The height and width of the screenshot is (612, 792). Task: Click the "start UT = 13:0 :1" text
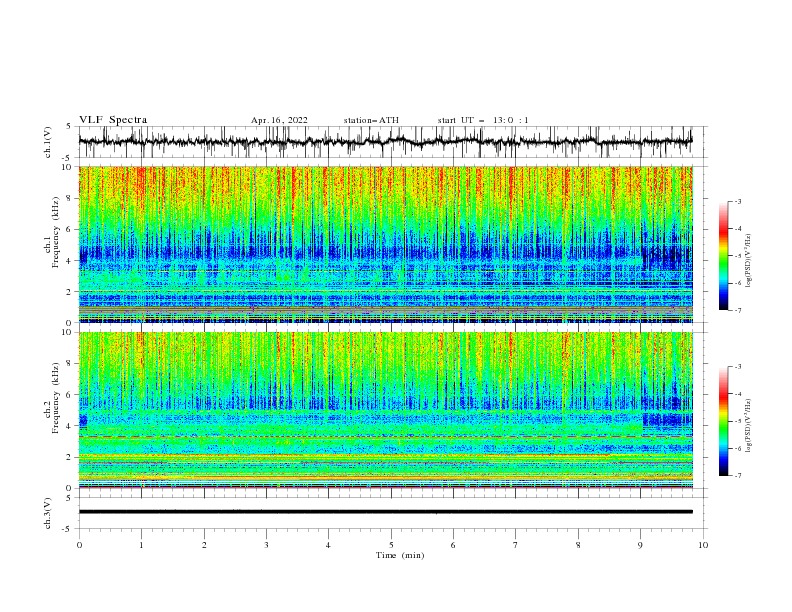tap(483, 120)
